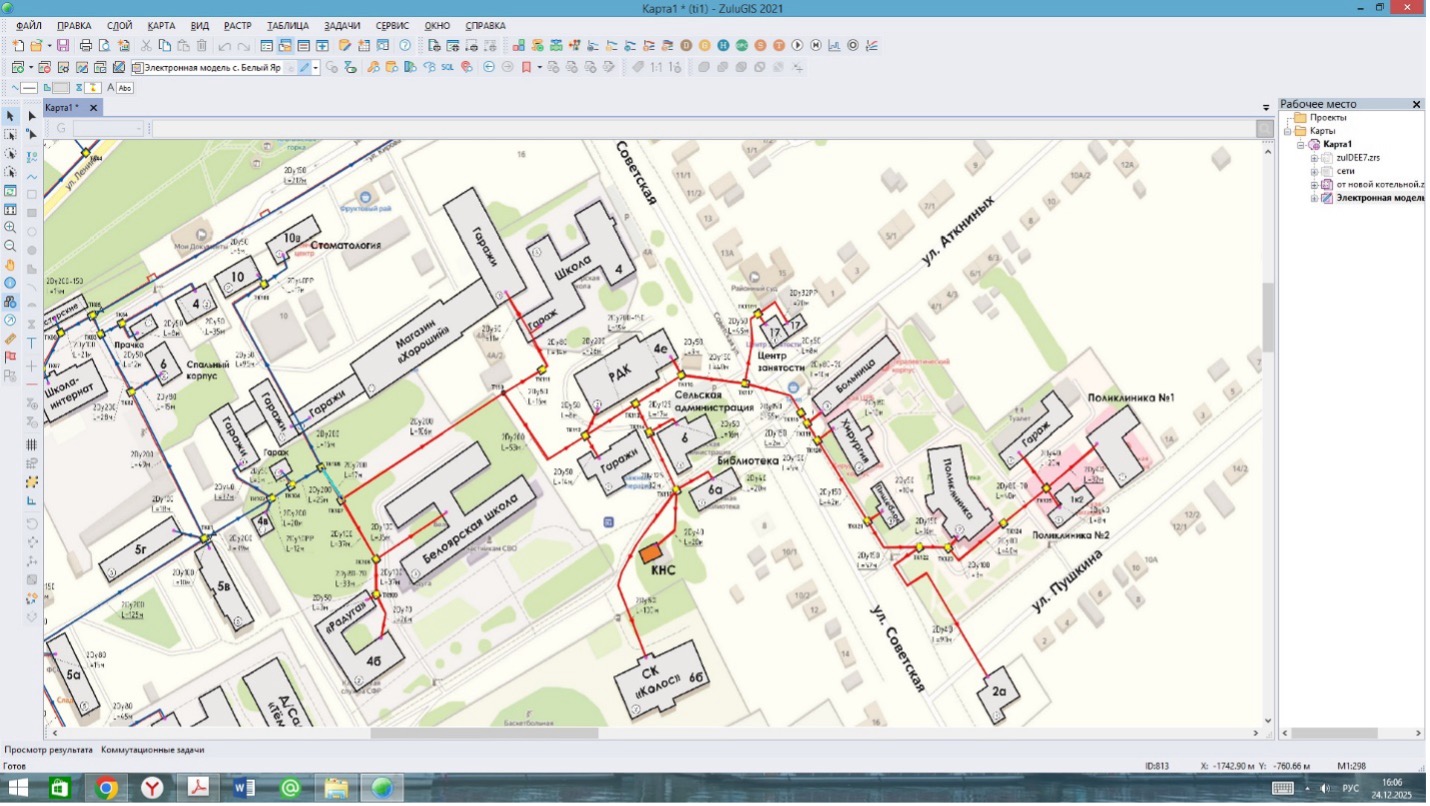Click the Help question mark icon
Screen dimensions: 1430x806
point(405,46)
